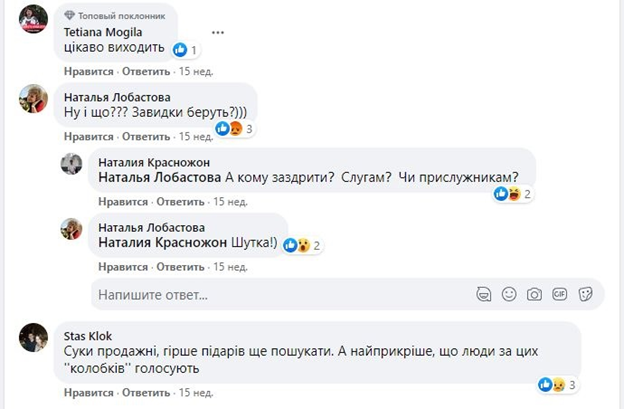Reply to Tetiana Mogila's comment

tap(146, 72)
